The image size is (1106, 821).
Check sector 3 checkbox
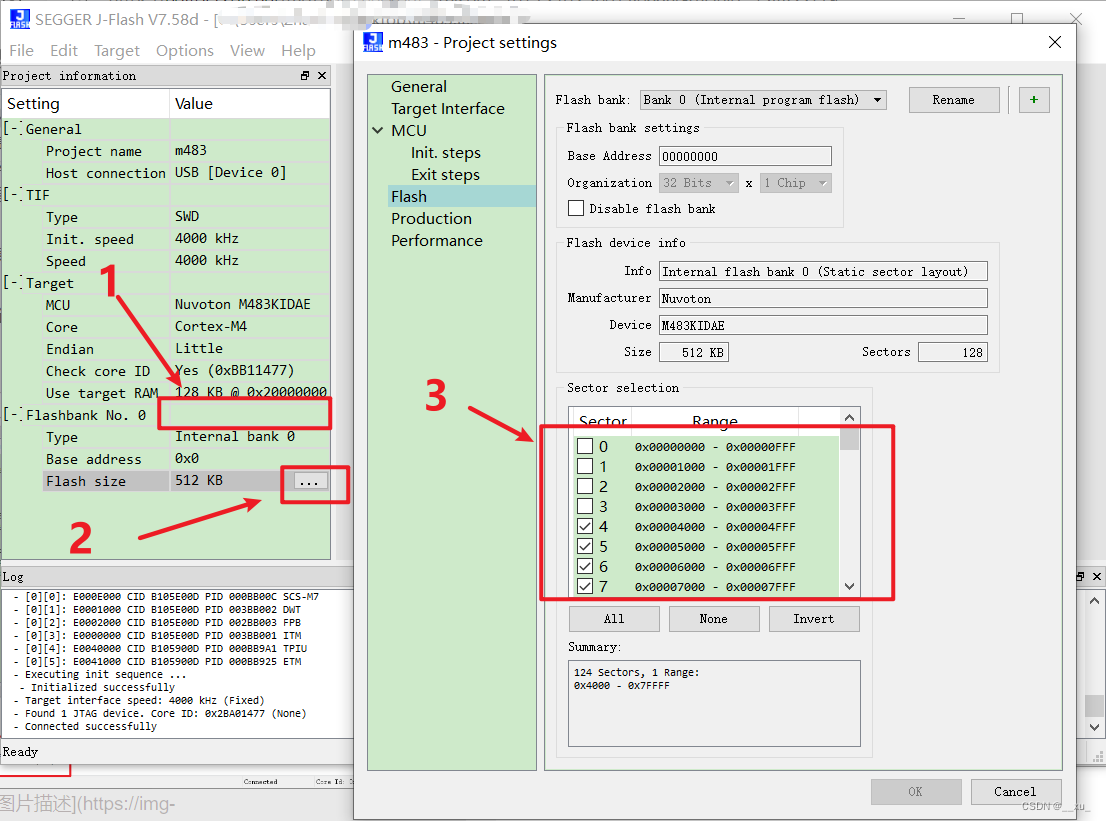[x=585, y=506]
